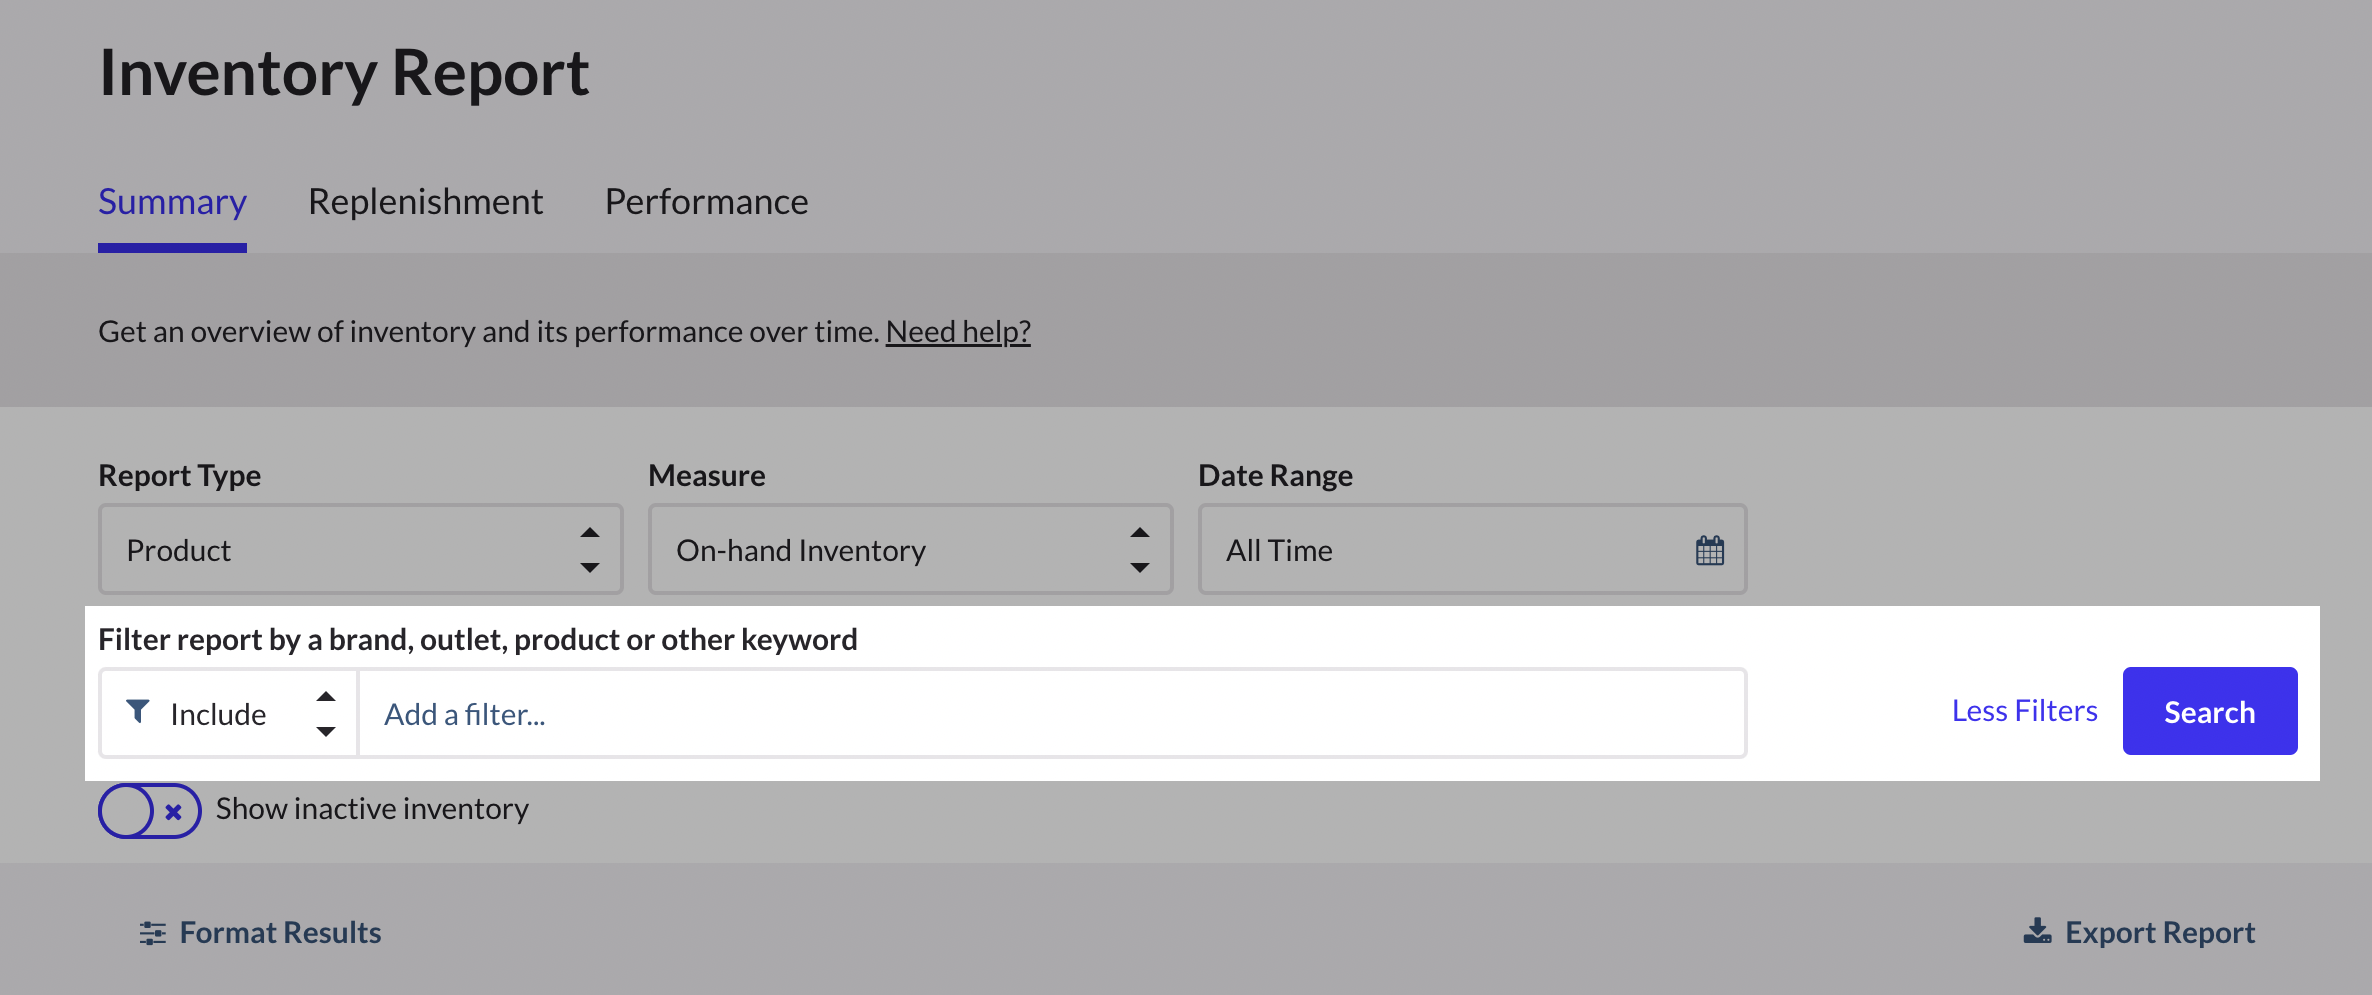Screen dimensions: 2372x995
Task: Open the calendar icon in Date Range
Action: tap(1710, 549)
